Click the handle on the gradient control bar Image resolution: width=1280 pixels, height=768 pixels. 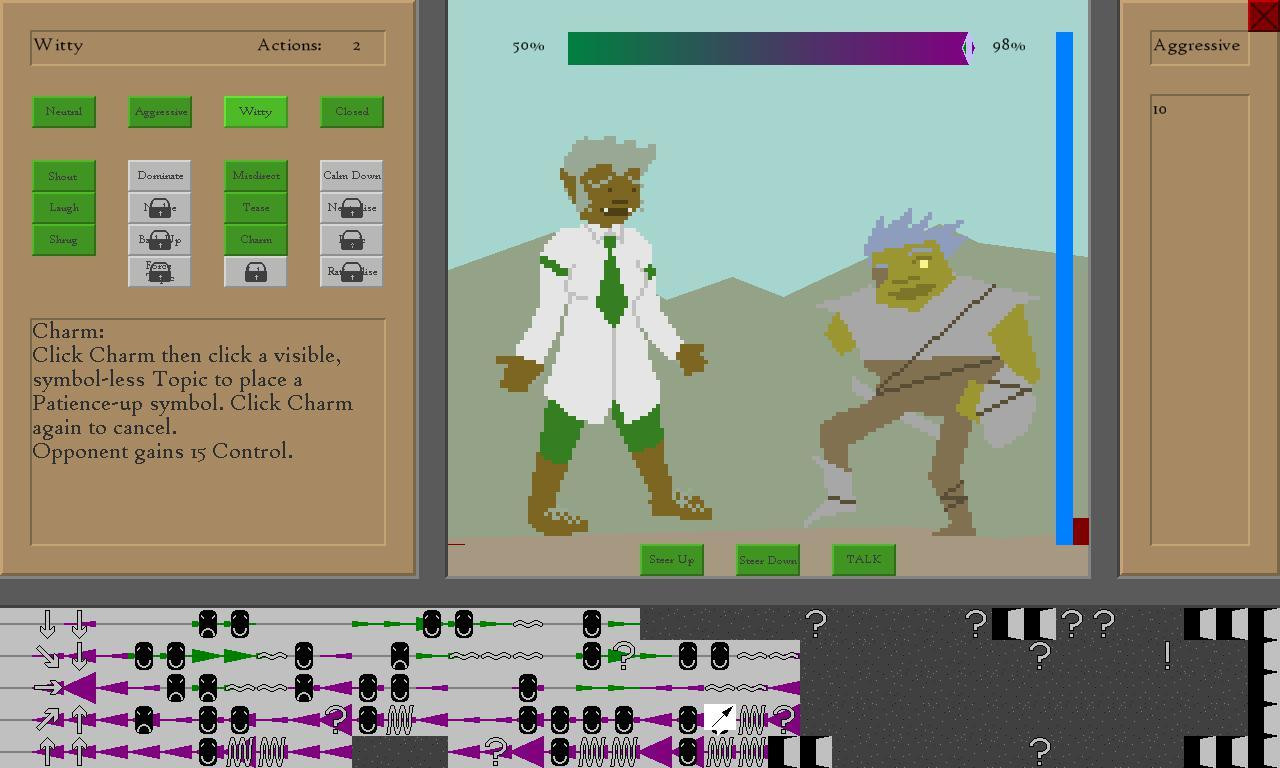click(968, 47)
